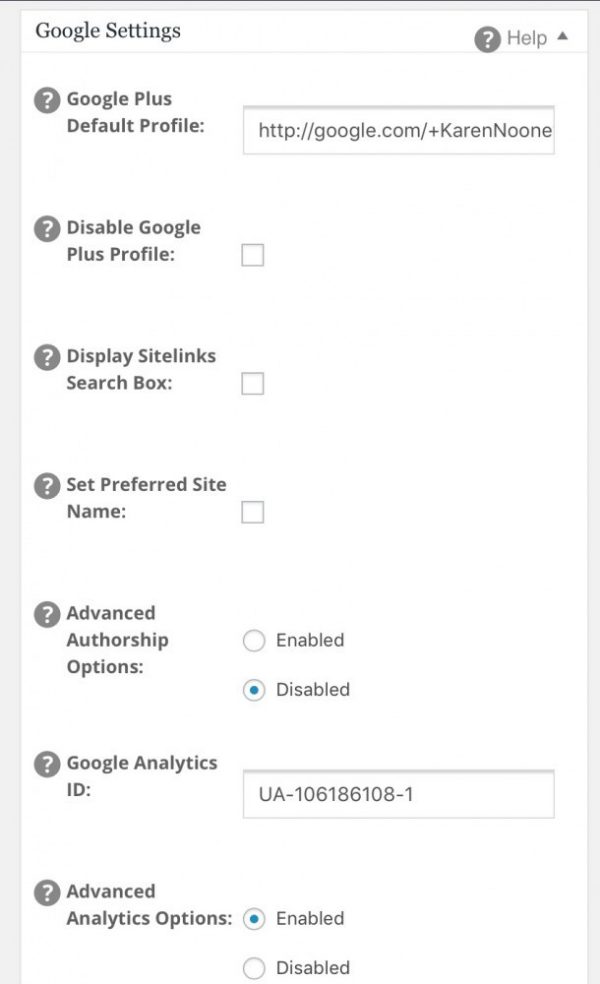This screenshot has width=600, height=984.
Task: Click inside the Google Plus Default Profile field
Action: [397, 131]
